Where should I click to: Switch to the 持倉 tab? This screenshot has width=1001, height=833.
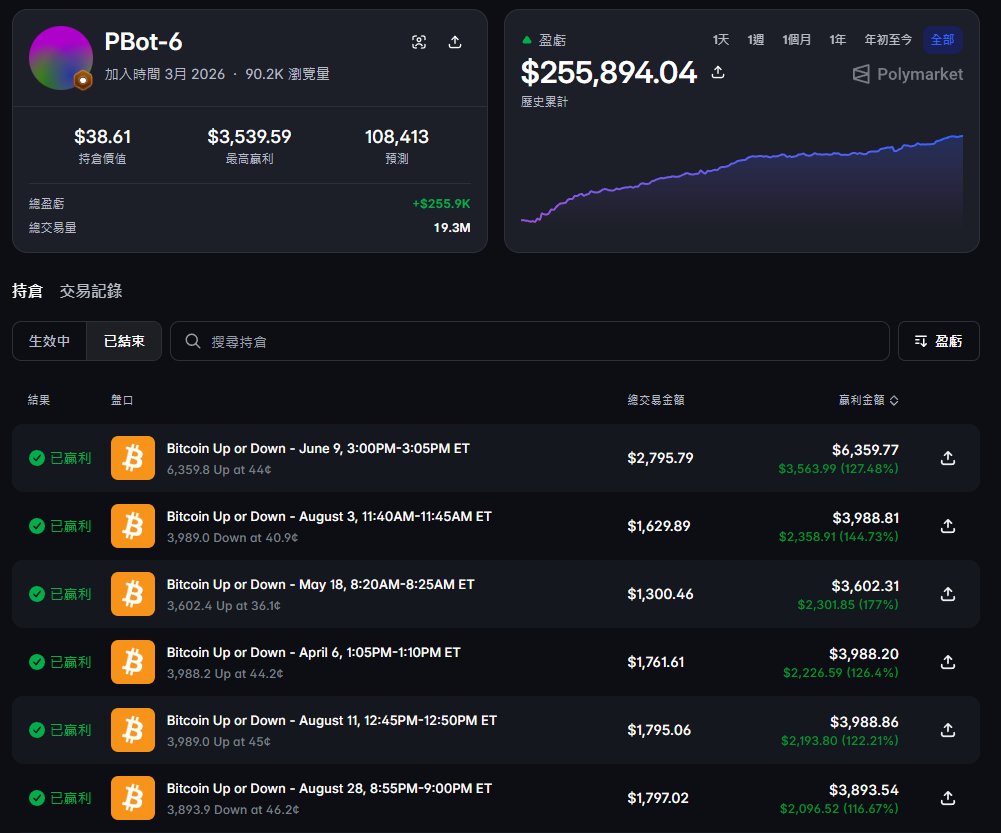click(27, 291)
